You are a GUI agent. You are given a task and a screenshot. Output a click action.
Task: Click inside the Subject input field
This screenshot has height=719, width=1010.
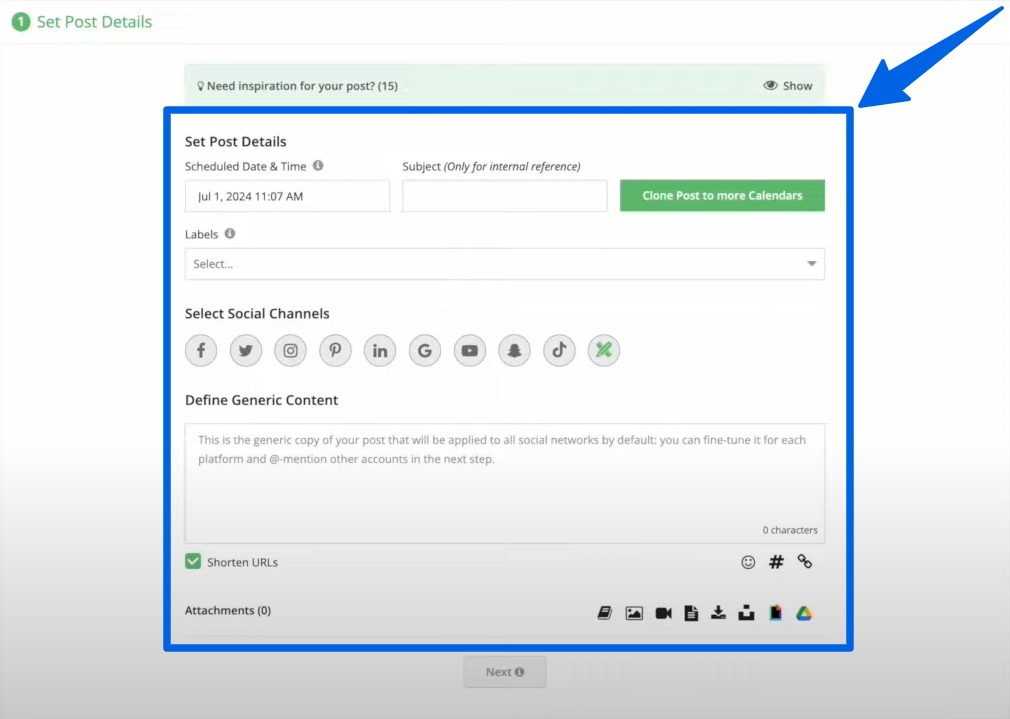tap(504, 196)
